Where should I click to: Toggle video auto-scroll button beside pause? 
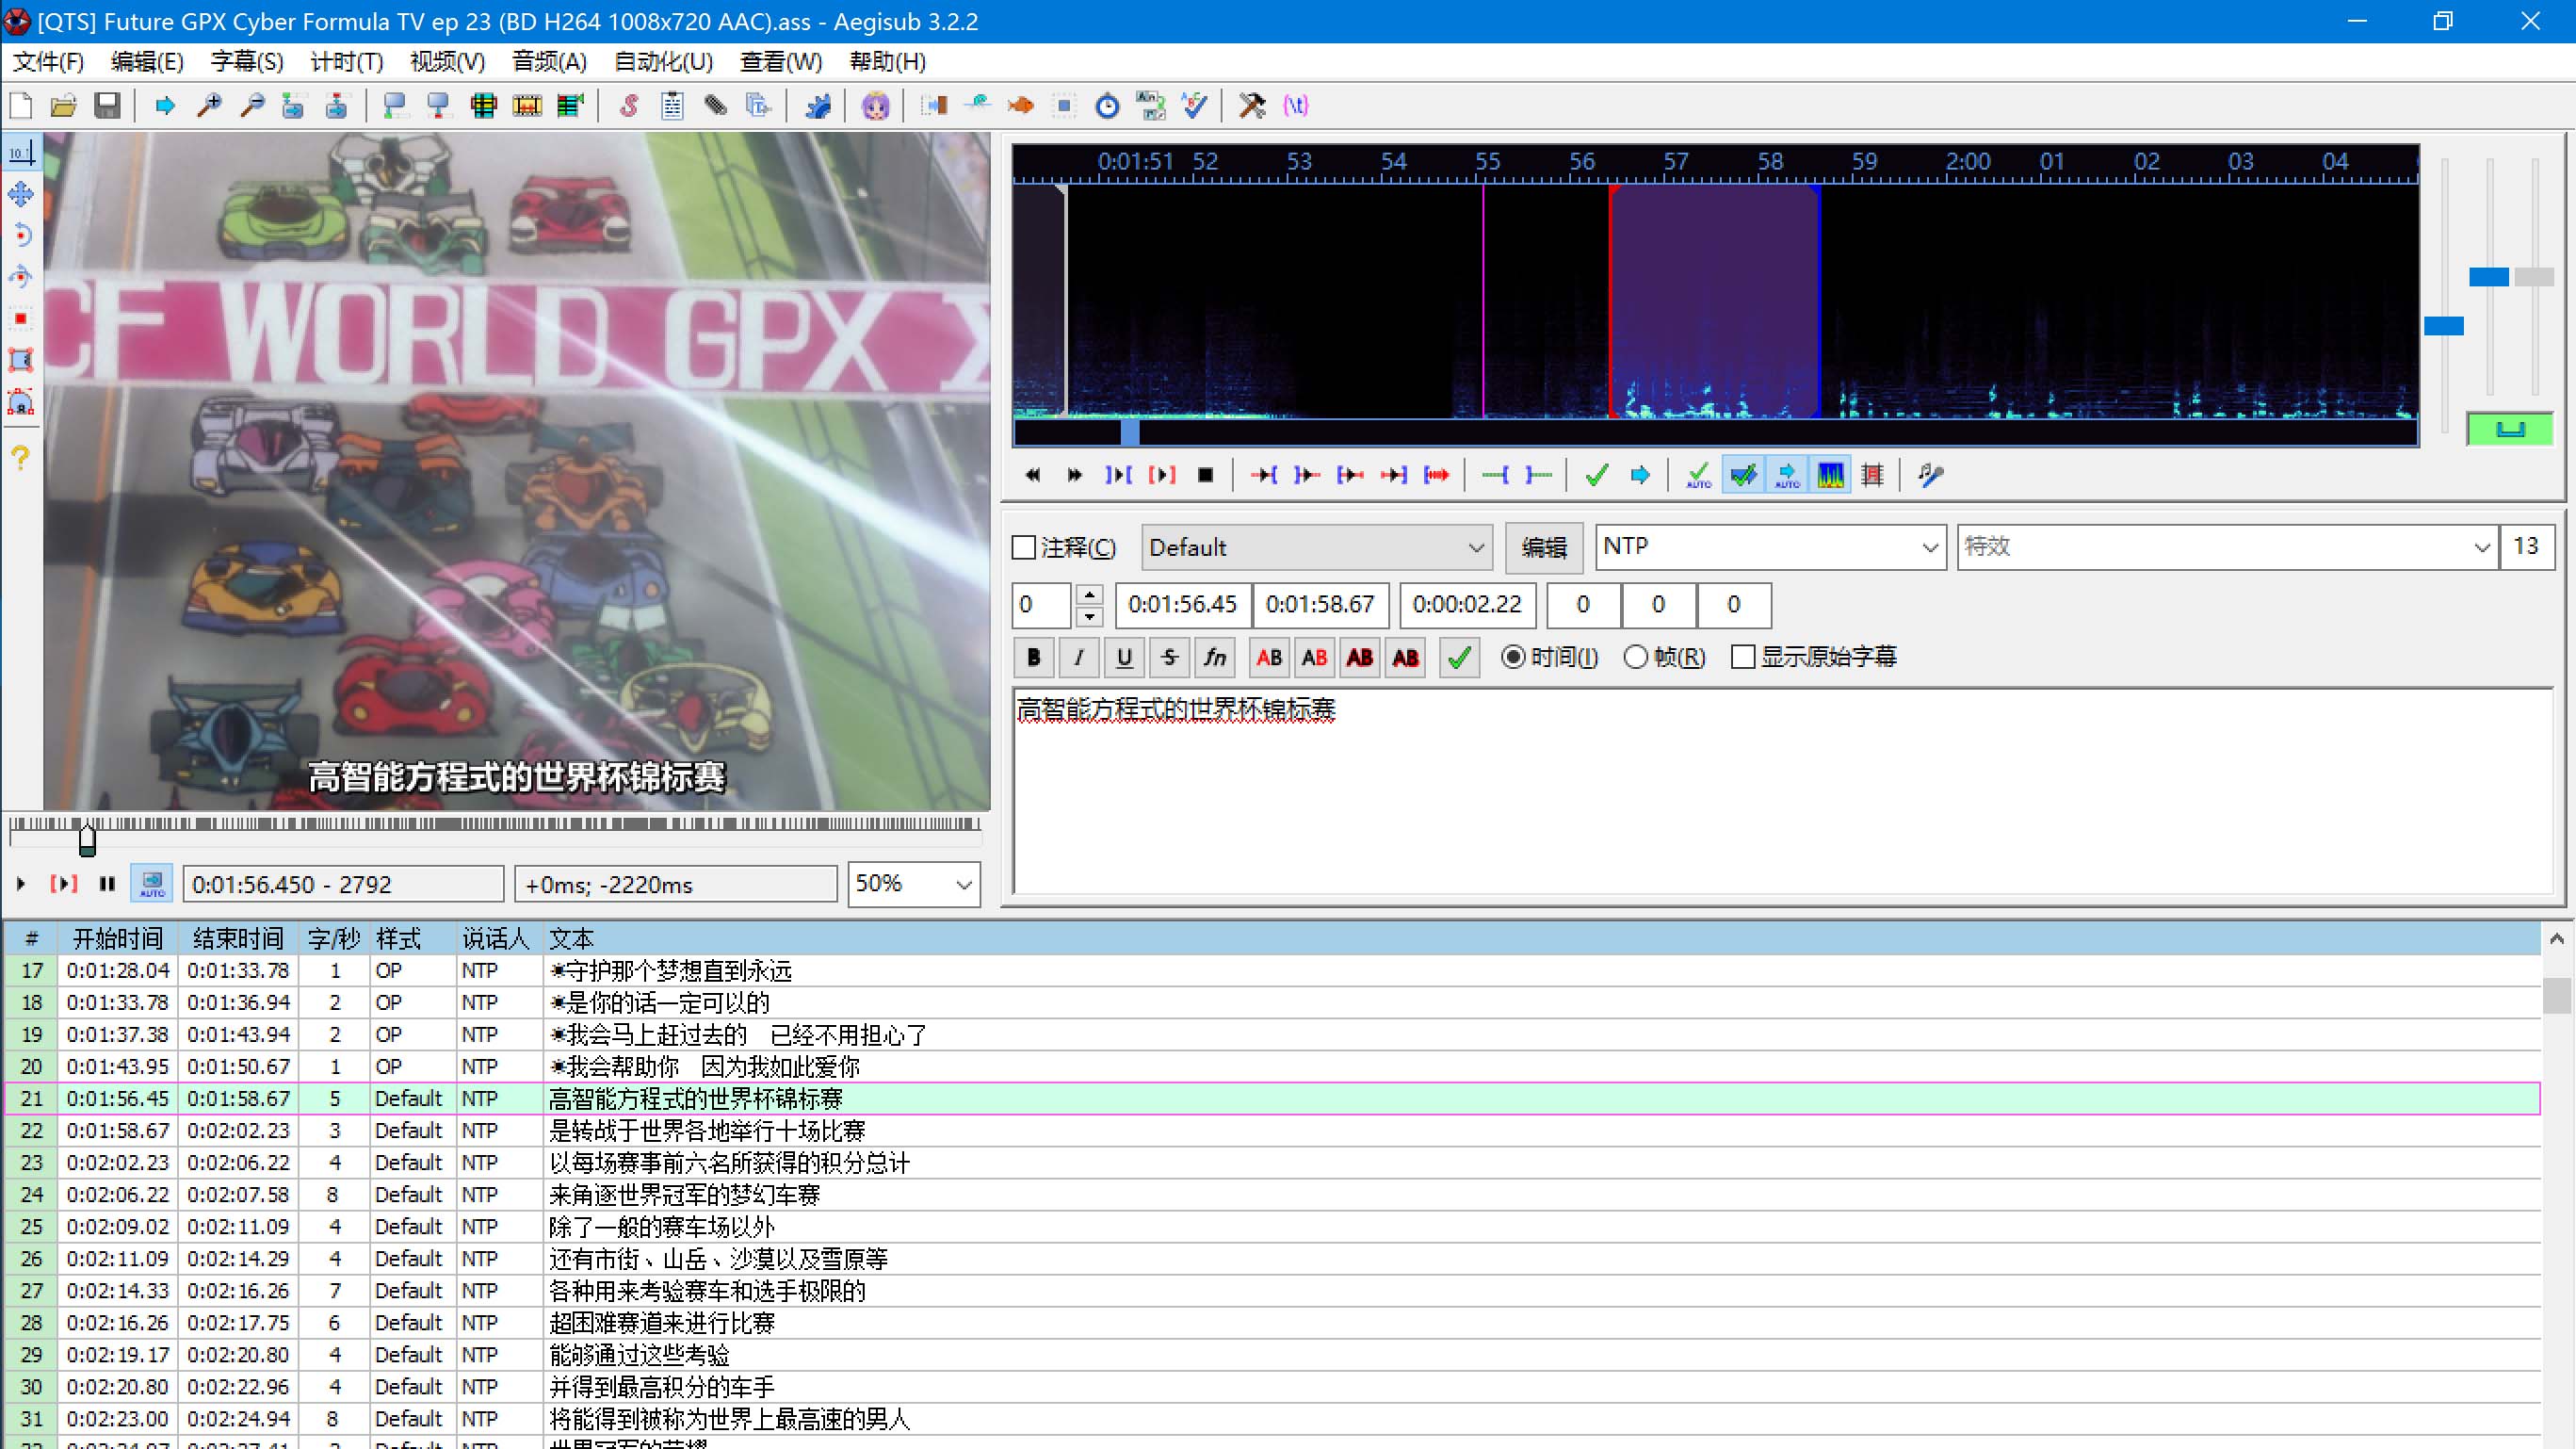click(x=152, y=884)
